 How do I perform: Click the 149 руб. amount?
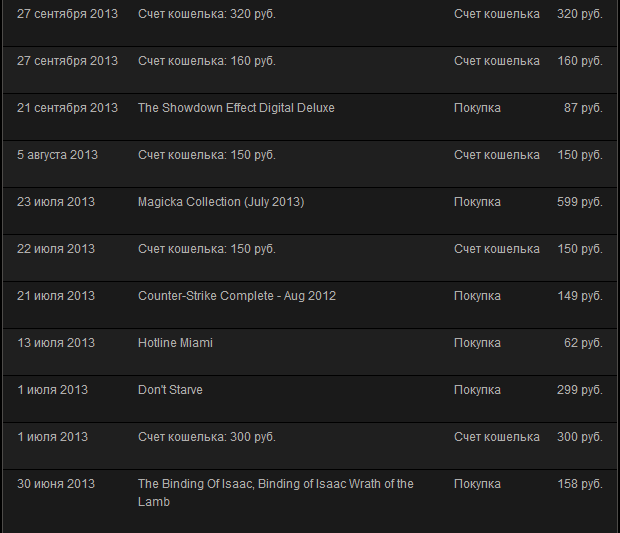point(580,296)
